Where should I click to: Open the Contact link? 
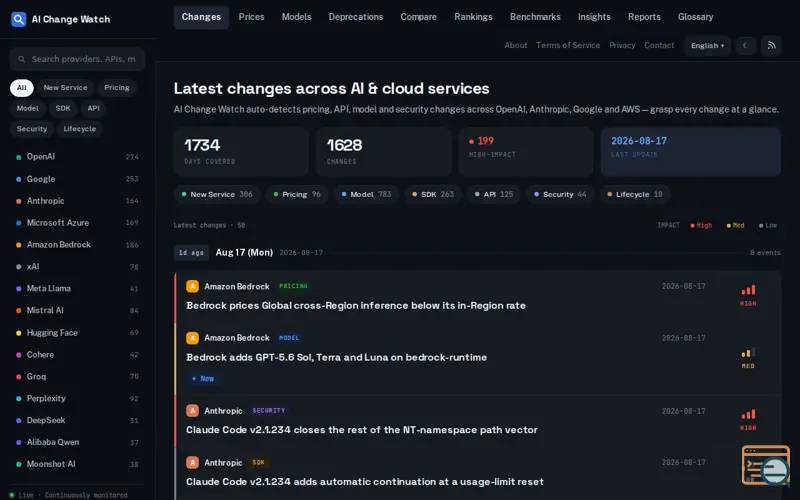click(659, 45)
